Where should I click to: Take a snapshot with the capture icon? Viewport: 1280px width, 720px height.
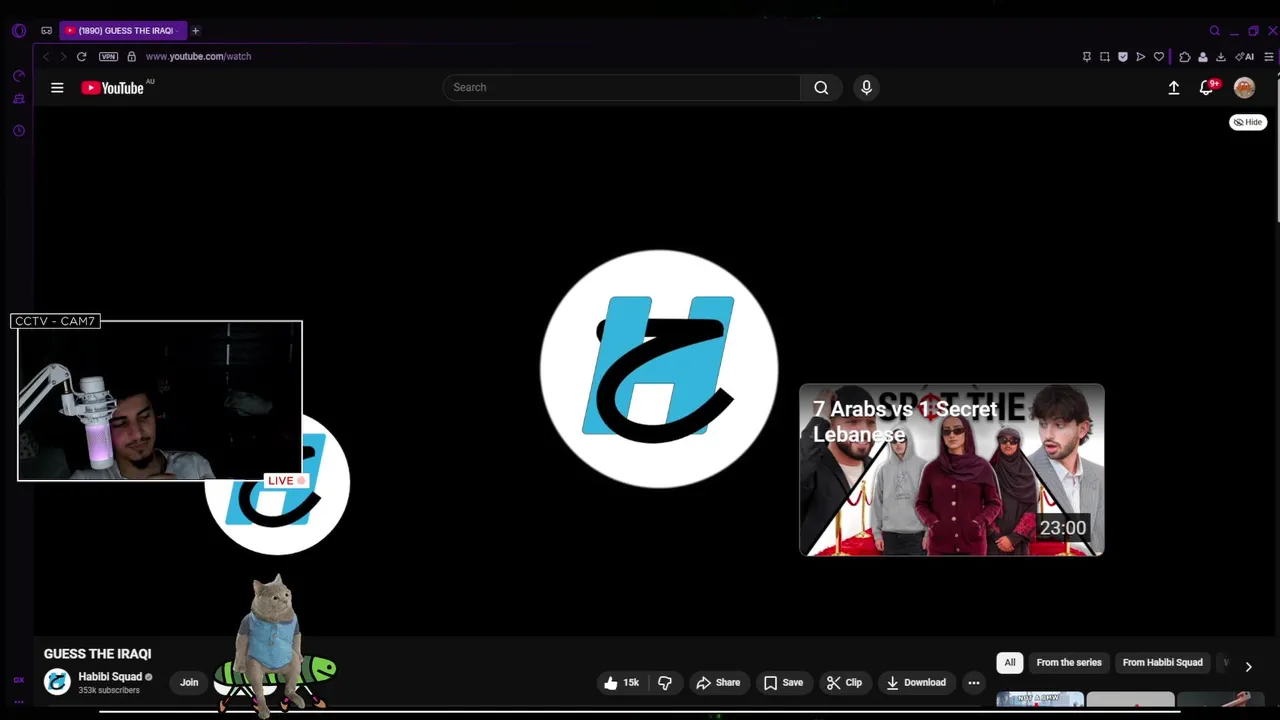(1105, 57)
